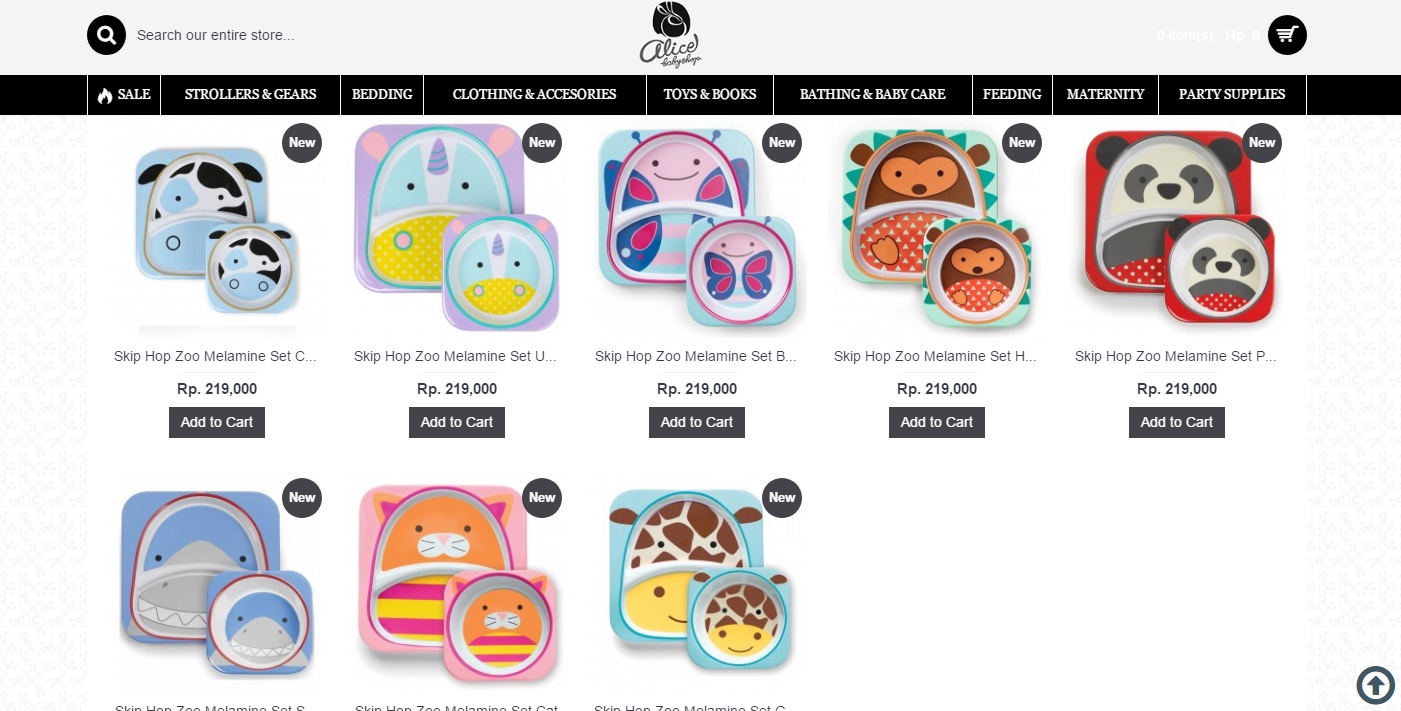Open the Skip Hop Zoo Melamine Set P... title link
Viewport: 1401px width, 711px height.
[x=1176, y=356]
